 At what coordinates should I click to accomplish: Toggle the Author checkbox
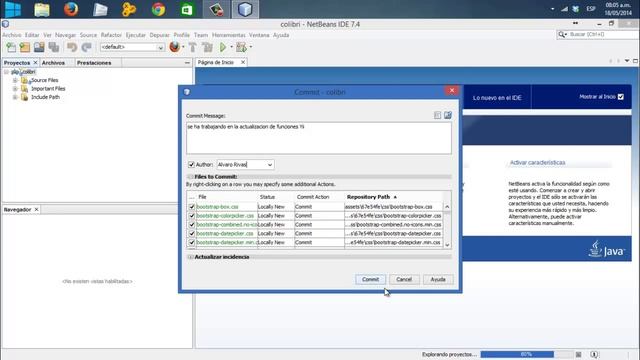pos(191,164)
